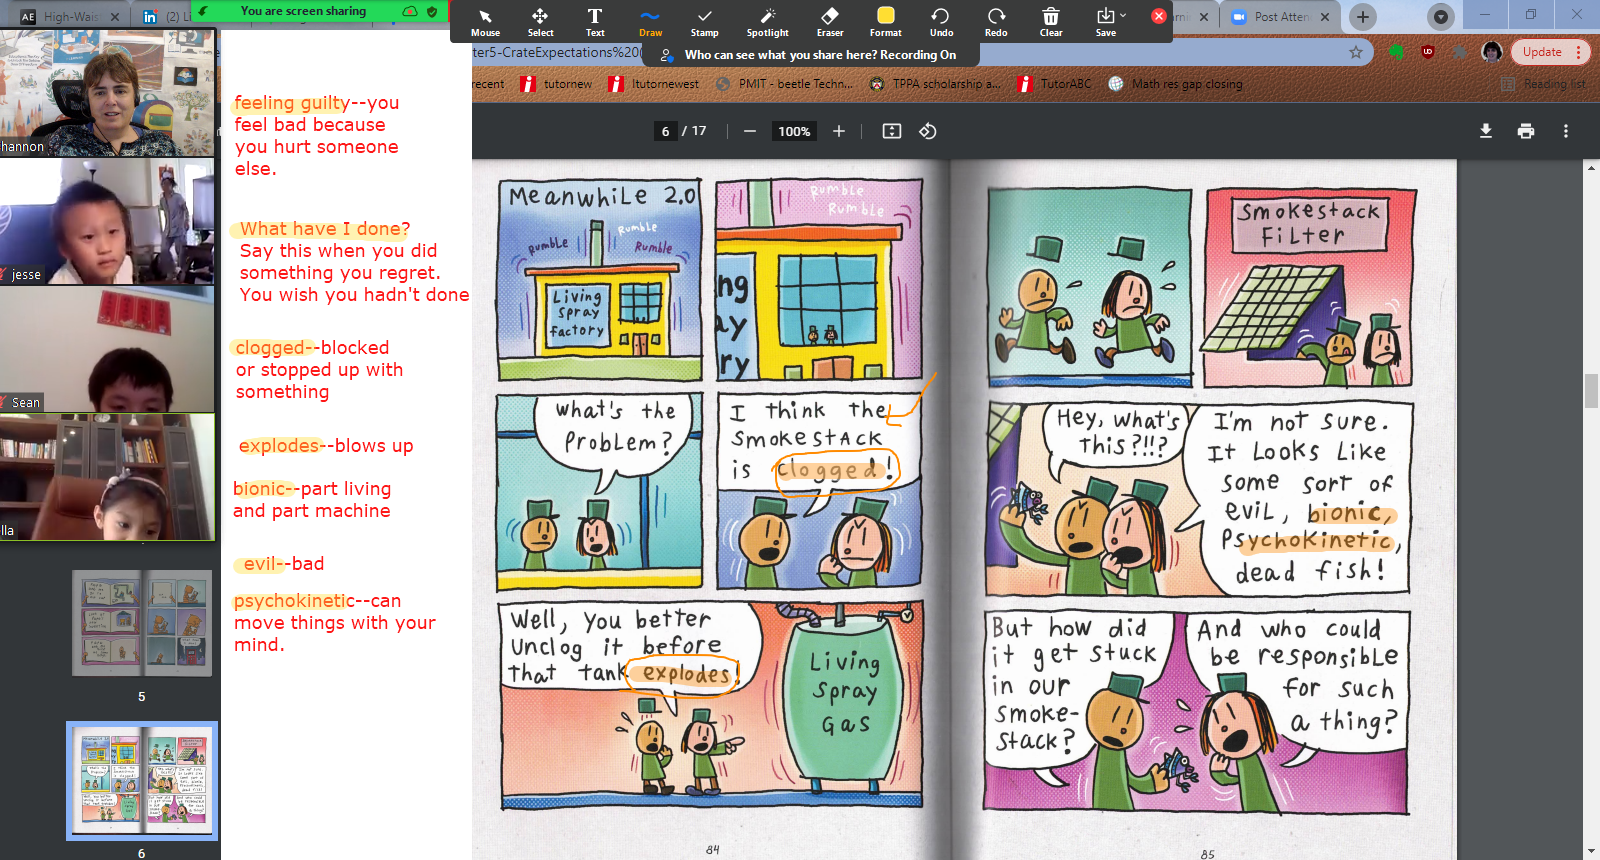Image resolution: width=1600 pixels, height=860 pixels.
Task: Click the cloud recording indicator icon
Action: [x=410, y=11]
